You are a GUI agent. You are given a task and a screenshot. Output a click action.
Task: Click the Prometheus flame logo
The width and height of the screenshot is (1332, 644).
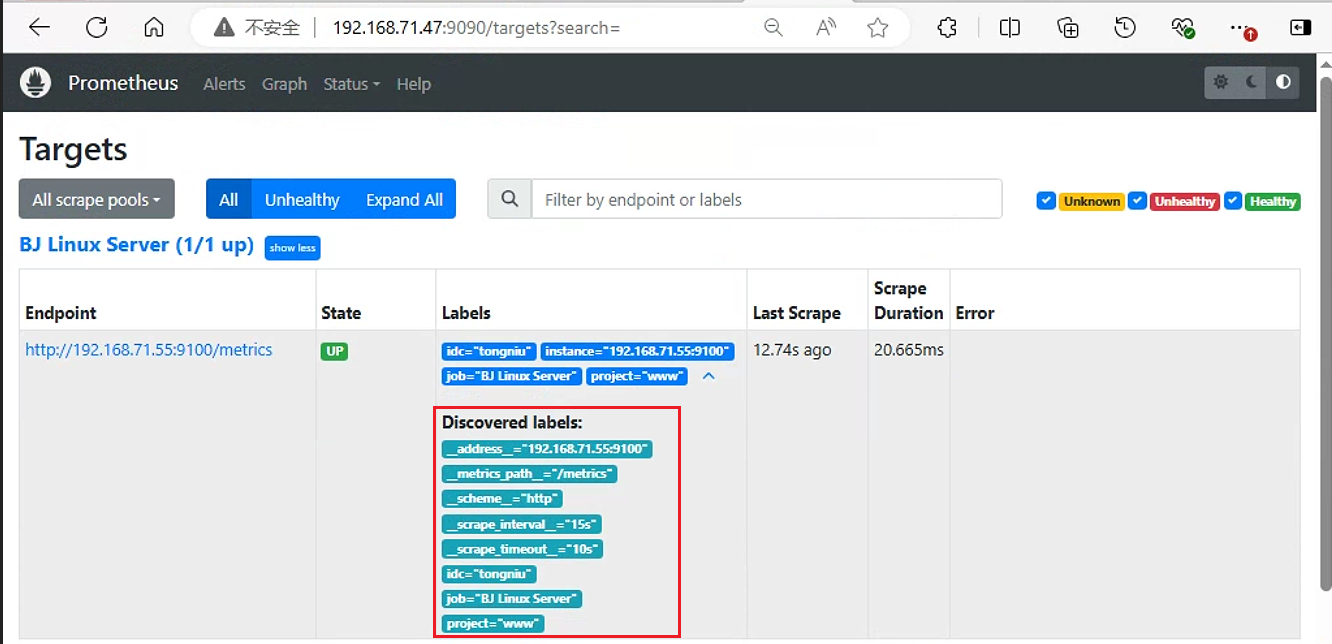point(35,83)
